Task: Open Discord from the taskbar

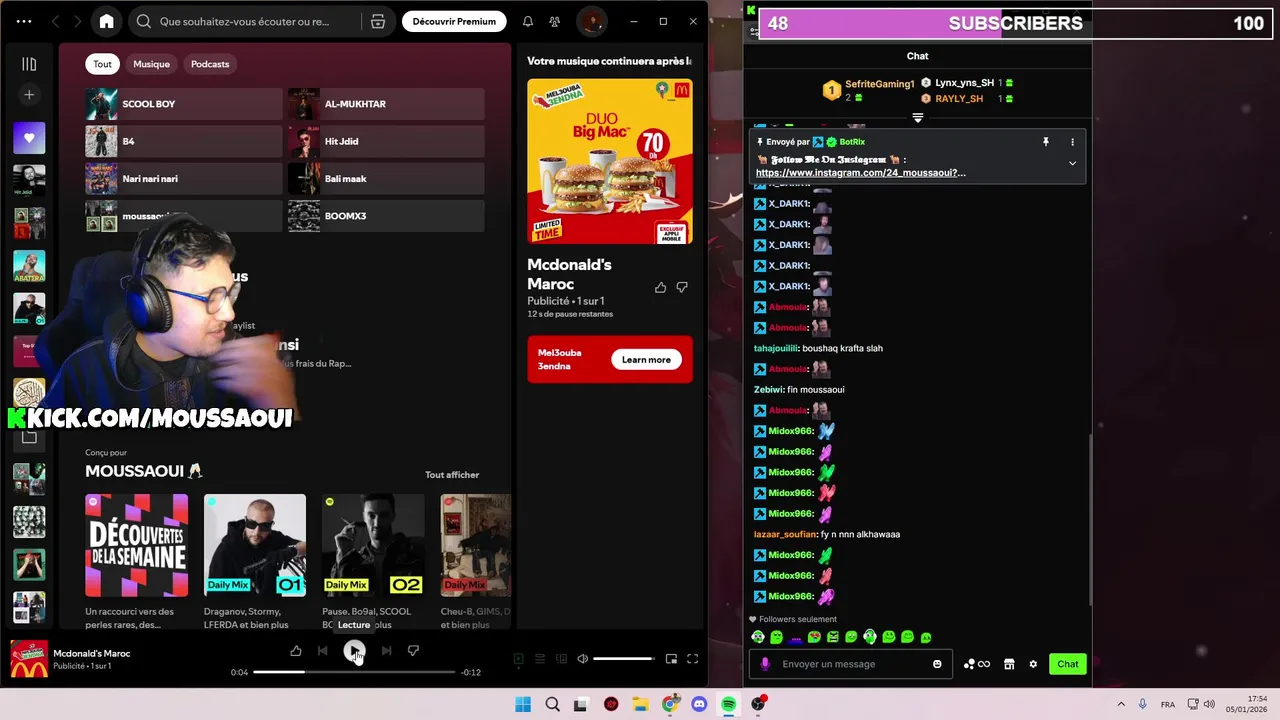Action: pyautogui.click(x=699, y=704)
